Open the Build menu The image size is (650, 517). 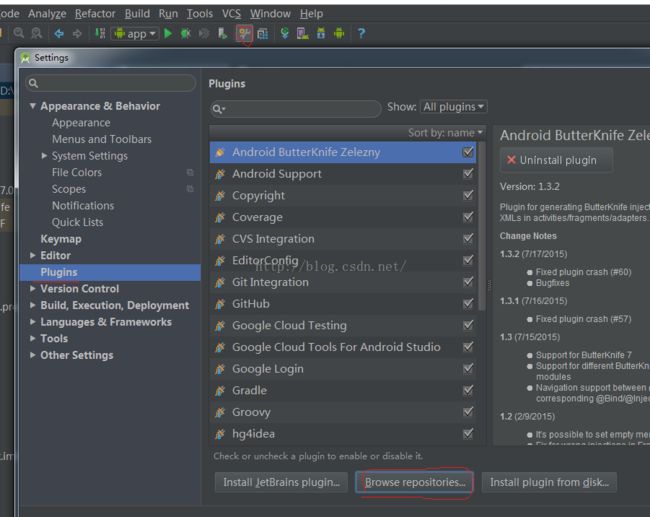[x=137, y=14]
